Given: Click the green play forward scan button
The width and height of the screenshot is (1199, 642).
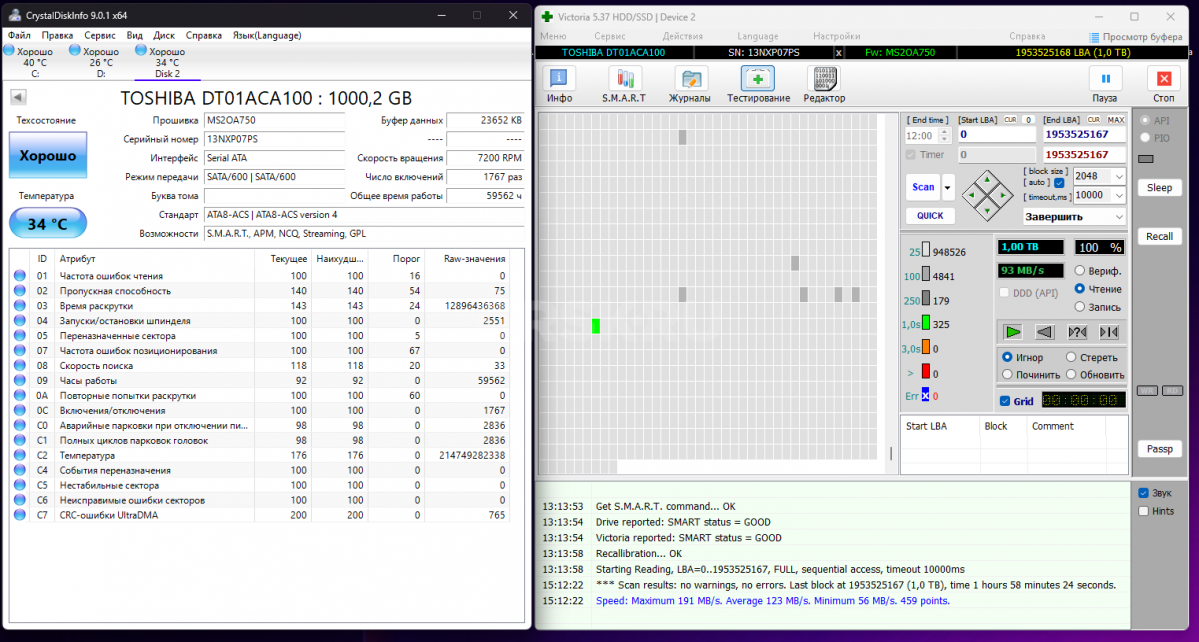Looking at the screenshot, I should tap(1013, 332).
